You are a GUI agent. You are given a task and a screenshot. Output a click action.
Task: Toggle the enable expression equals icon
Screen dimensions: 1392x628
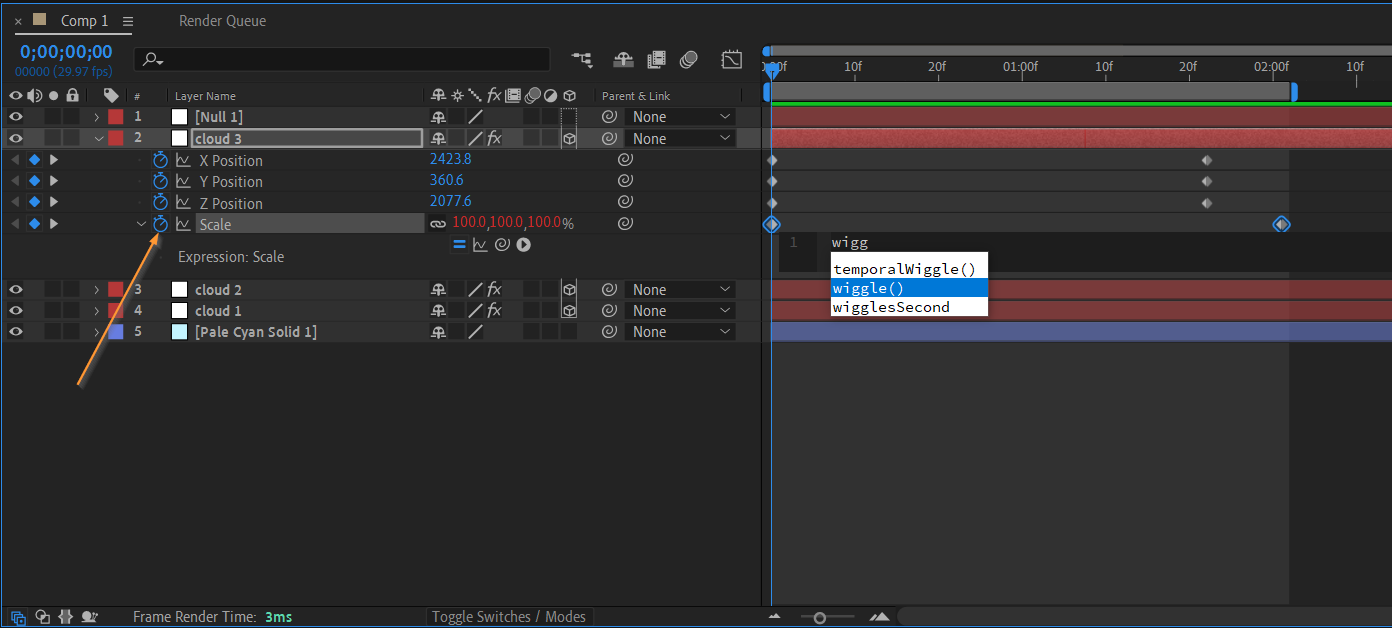459,244
